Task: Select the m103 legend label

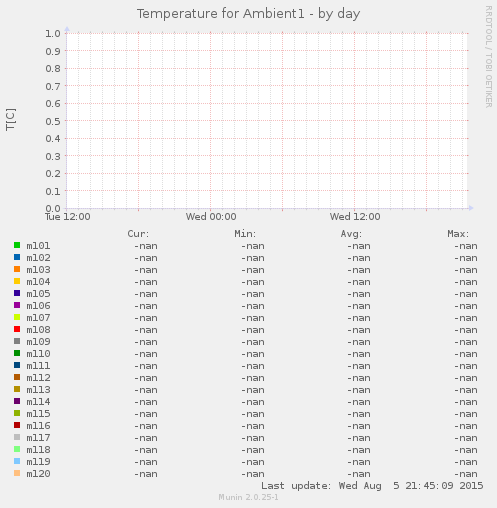Action: pyautogui.click(x=38, y=270)
